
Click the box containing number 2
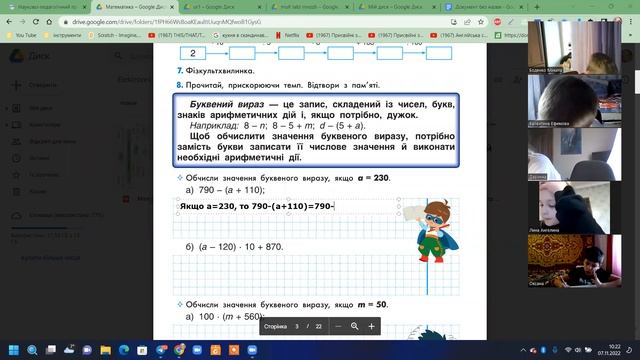193,53
